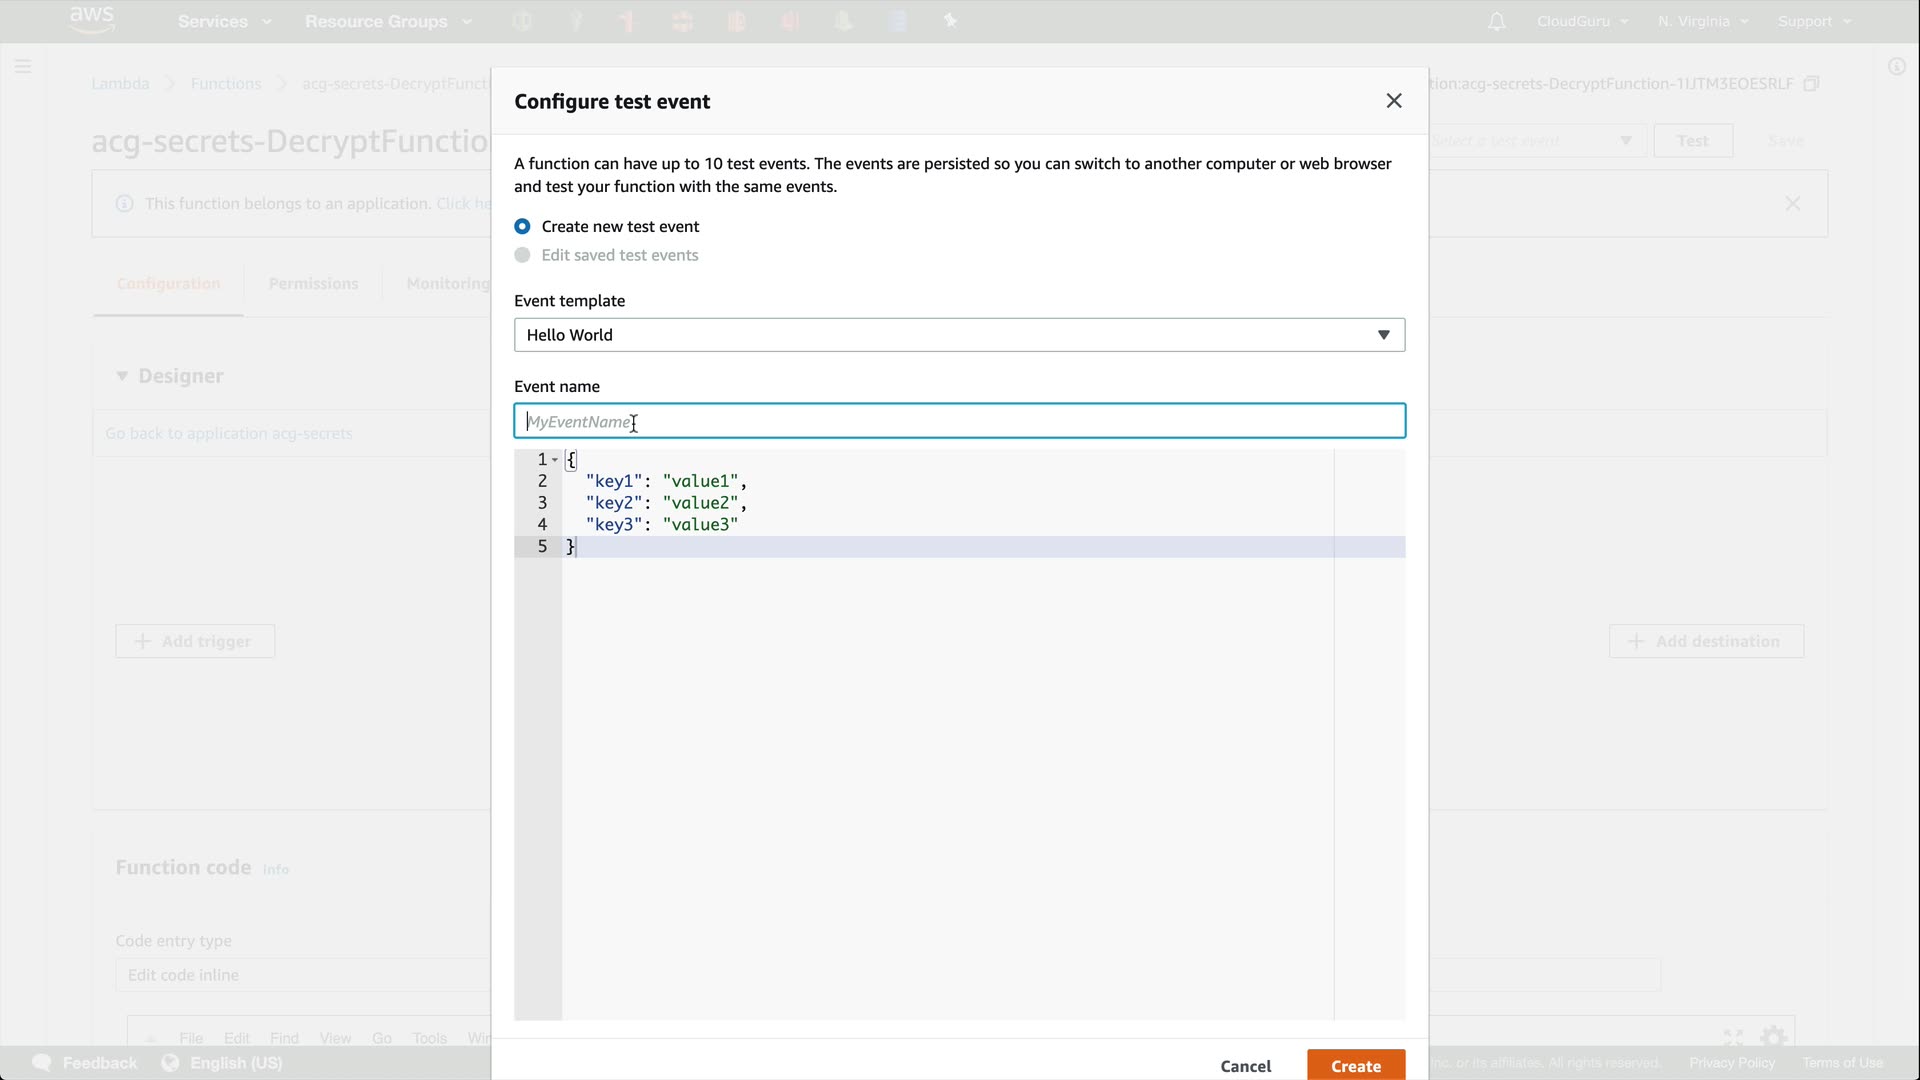Image resolution: width=1920 pixels, height=1080 pixels.
Task: Click the orange Create button
Action: (1355, 1065)
